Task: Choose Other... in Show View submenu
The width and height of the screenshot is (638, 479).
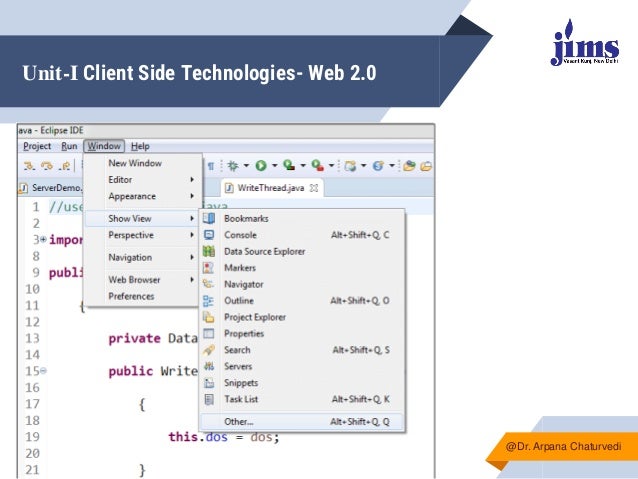Action: (x=302, y=422)
